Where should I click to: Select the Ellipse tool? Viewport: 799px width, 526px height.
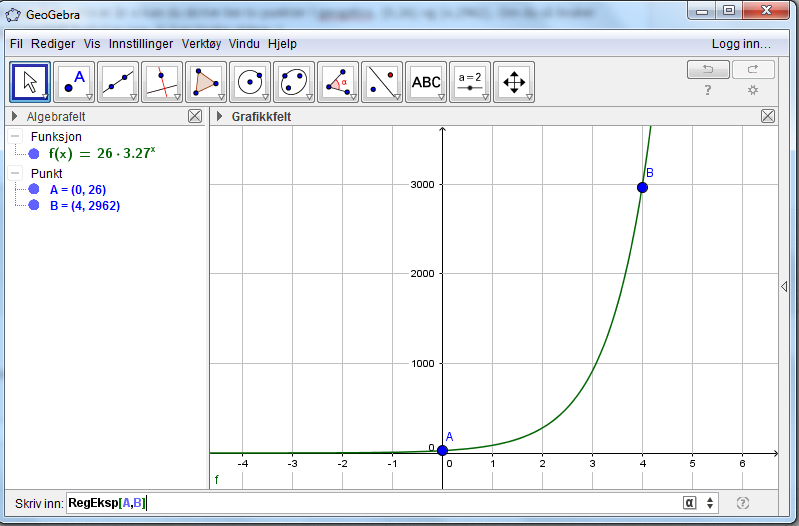[x=294, y=82]
